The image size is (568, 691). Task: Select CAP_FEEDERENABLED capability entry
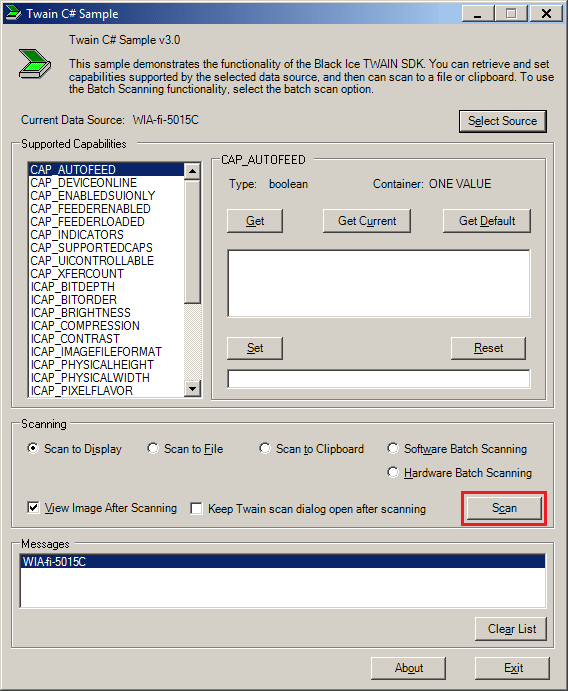click(x=90, y=208)
